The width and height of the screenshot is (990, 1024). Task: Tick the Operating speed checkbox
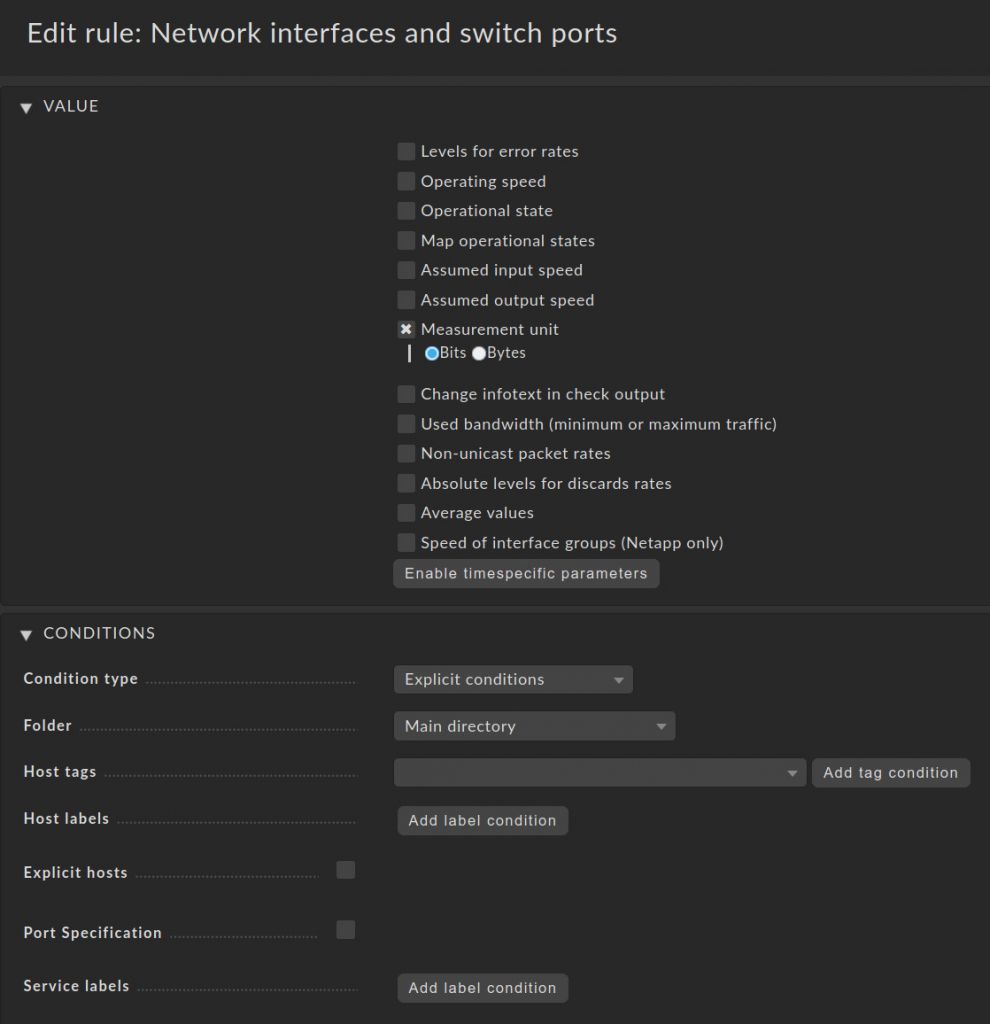point(406,181)
